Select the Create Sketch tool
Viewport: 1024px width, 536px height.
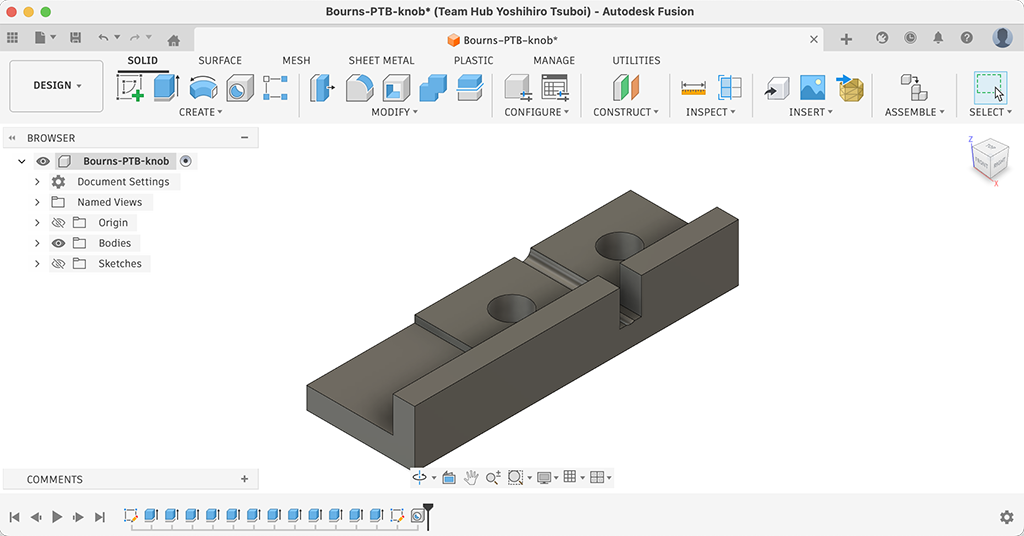[x=130, y=87]
